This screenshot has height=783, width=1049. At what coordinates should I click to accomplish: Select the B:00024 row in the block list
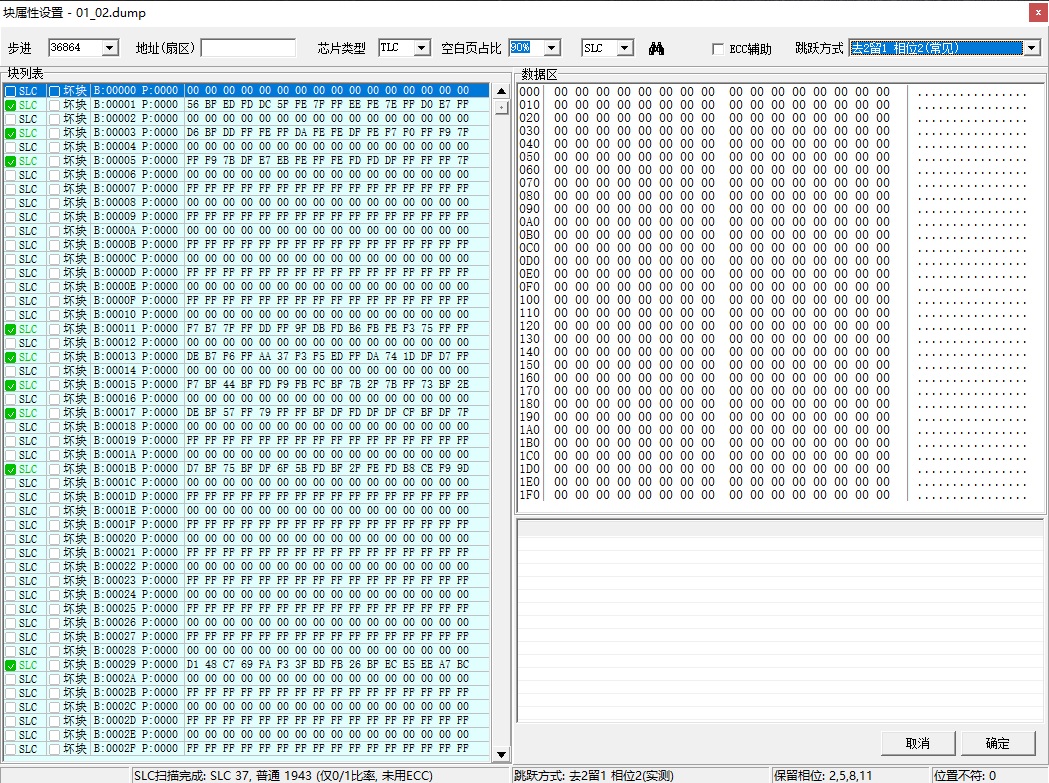click(246, 595)
